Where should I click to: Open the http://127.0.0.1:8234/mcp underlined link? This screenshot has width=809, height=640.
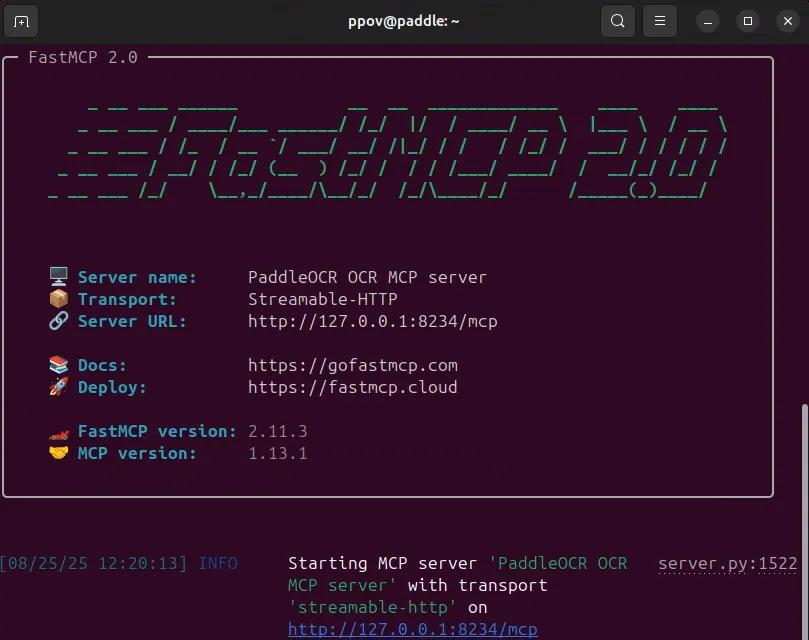(413, 630)
